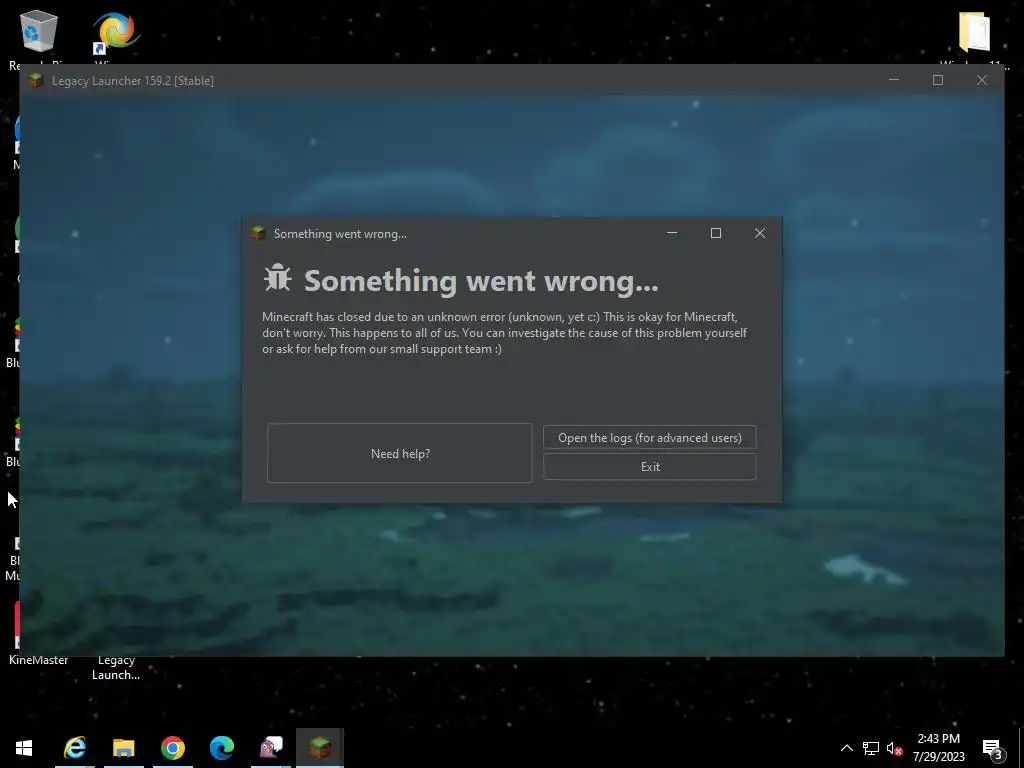1024x768 pixels.
Task: Click the Legacy Launcher title bar icon
Action: [x=36, y=80]
